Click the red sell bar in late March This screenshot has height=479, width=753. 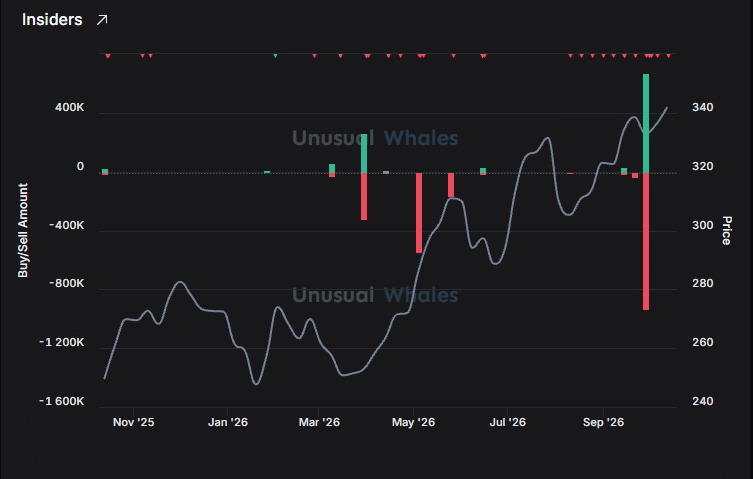tap(364, 197)
